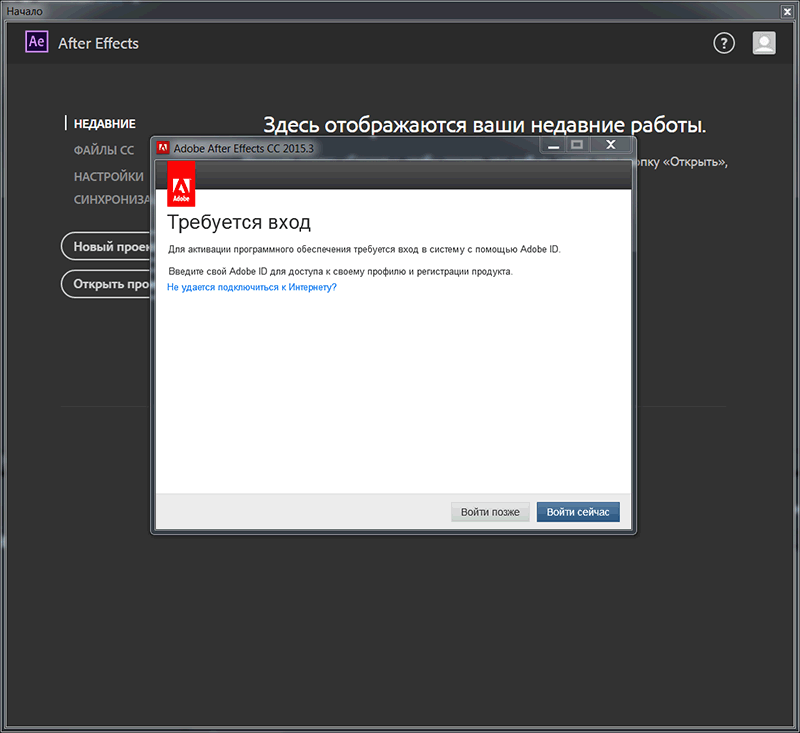Image resolution: width=800 pixels, height=733 pixels.
Task: Click the Adobe icon in dialog title bar
Action: [163, 148]
